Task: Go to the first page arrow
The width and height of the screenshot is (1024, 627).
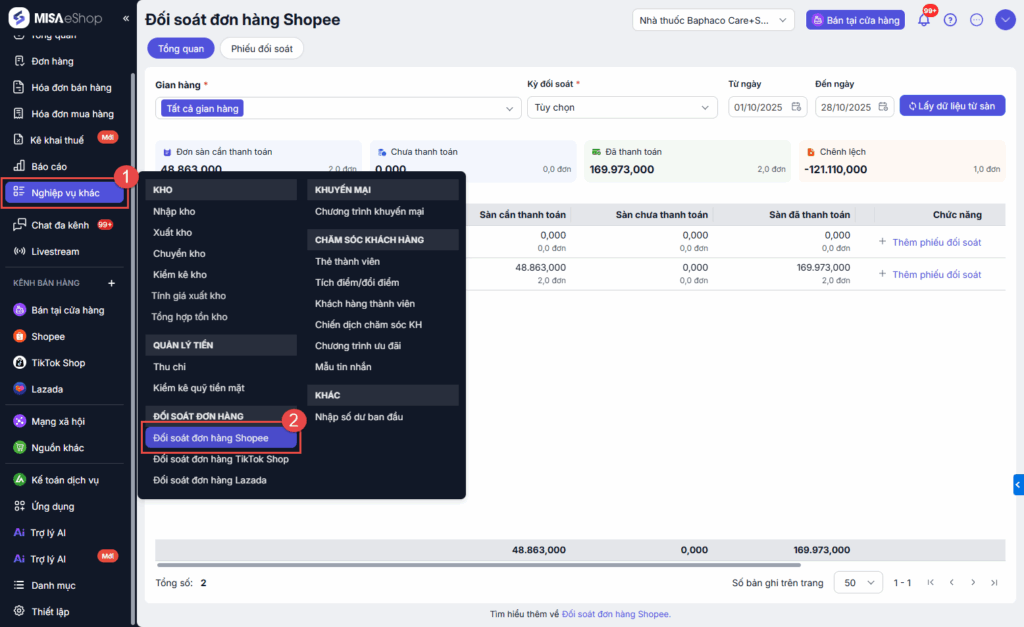Action: click(x=931, y=583)
